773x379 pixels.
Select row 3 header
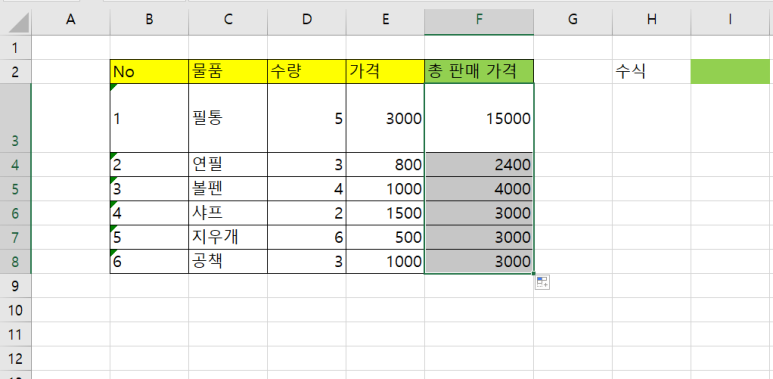(x=15, y=118)
